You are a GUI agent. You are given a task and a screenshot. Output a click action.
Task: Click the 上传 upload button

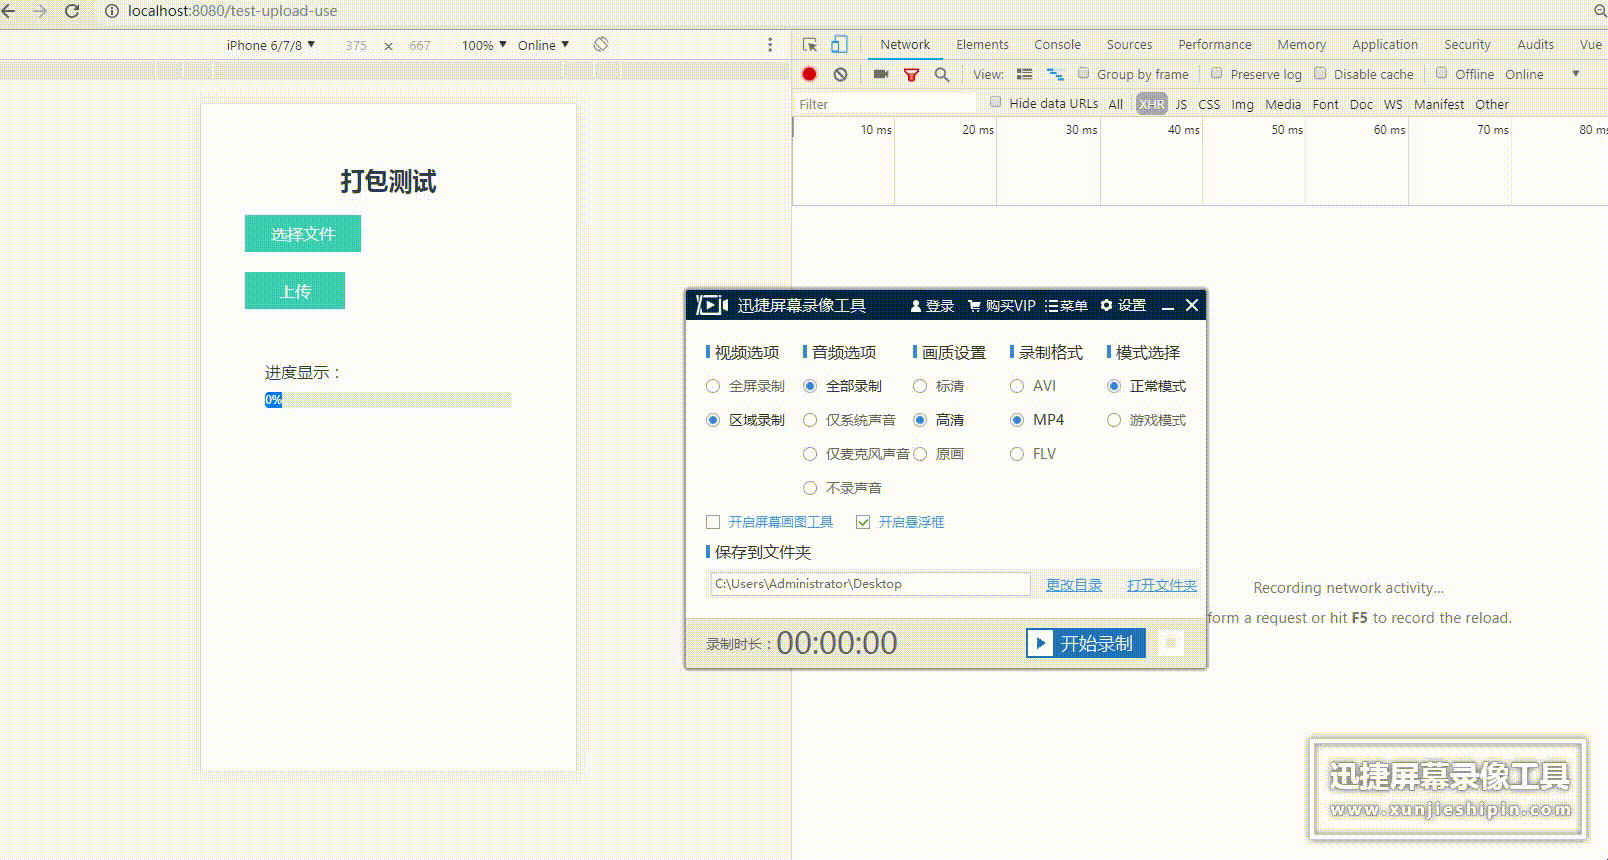[295, 291]
